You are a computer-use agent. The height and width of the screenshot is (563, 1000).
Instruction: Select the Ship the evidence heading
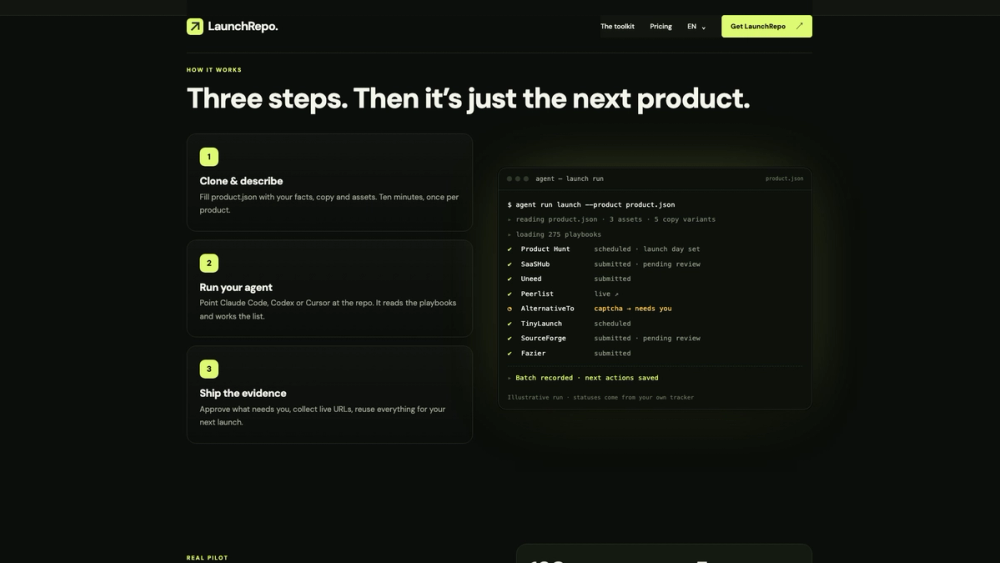click(242, 393)
